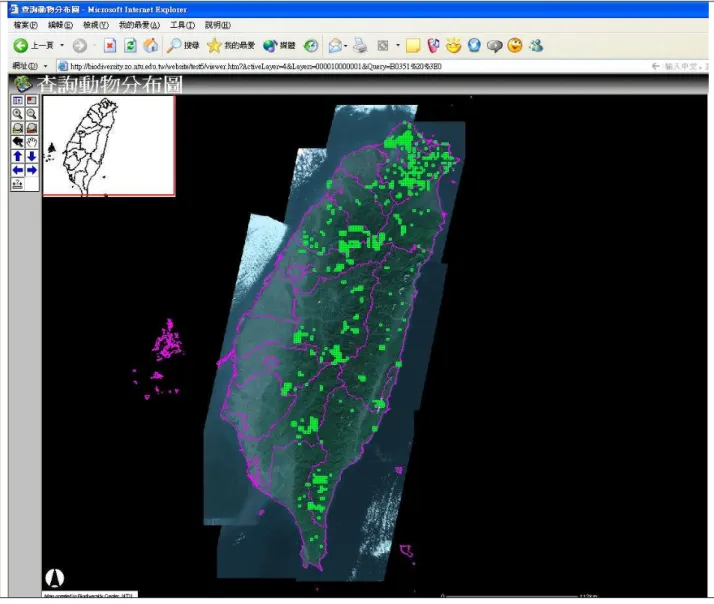The height and width of the screenshot is (604, 714).
Task: Pan the map north with up arrow
Action: [17, 156]
